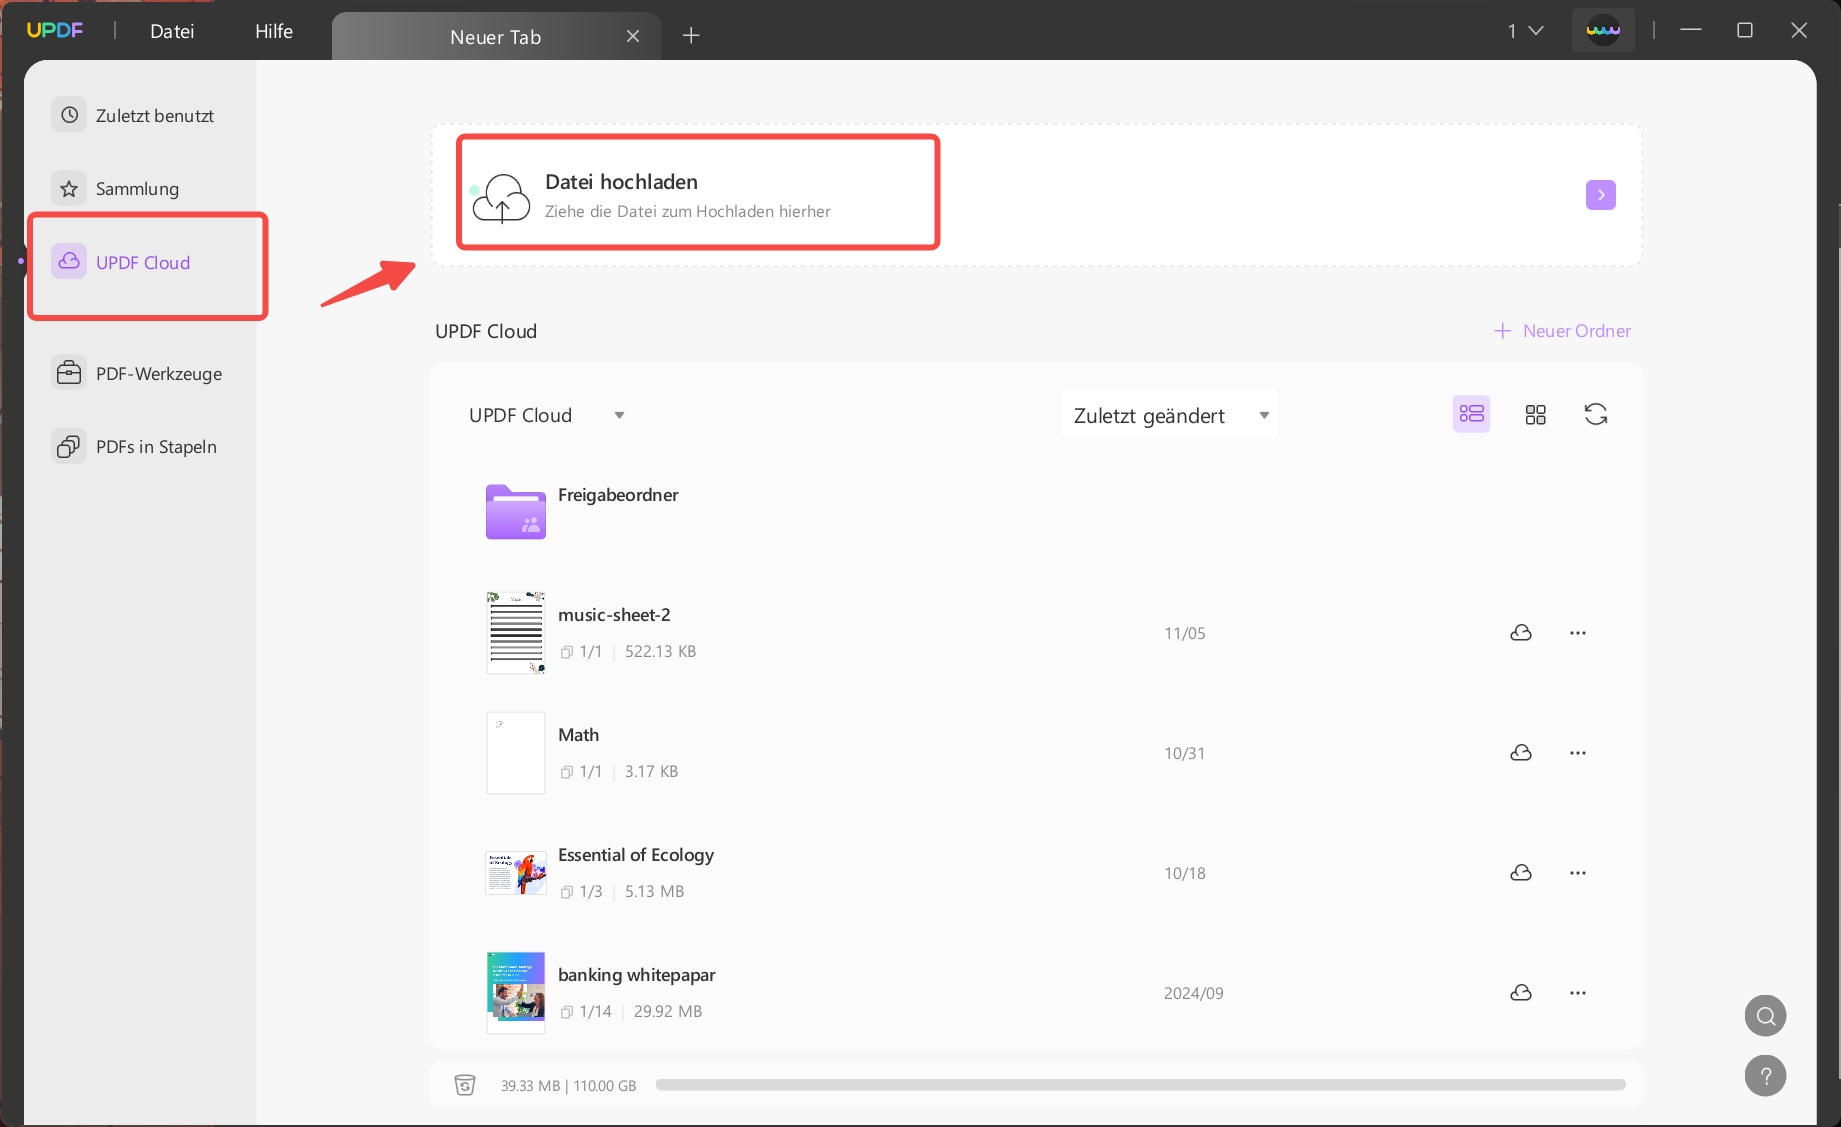
Task: Open the Essential of Ecology file name
Action: point(636,855)
